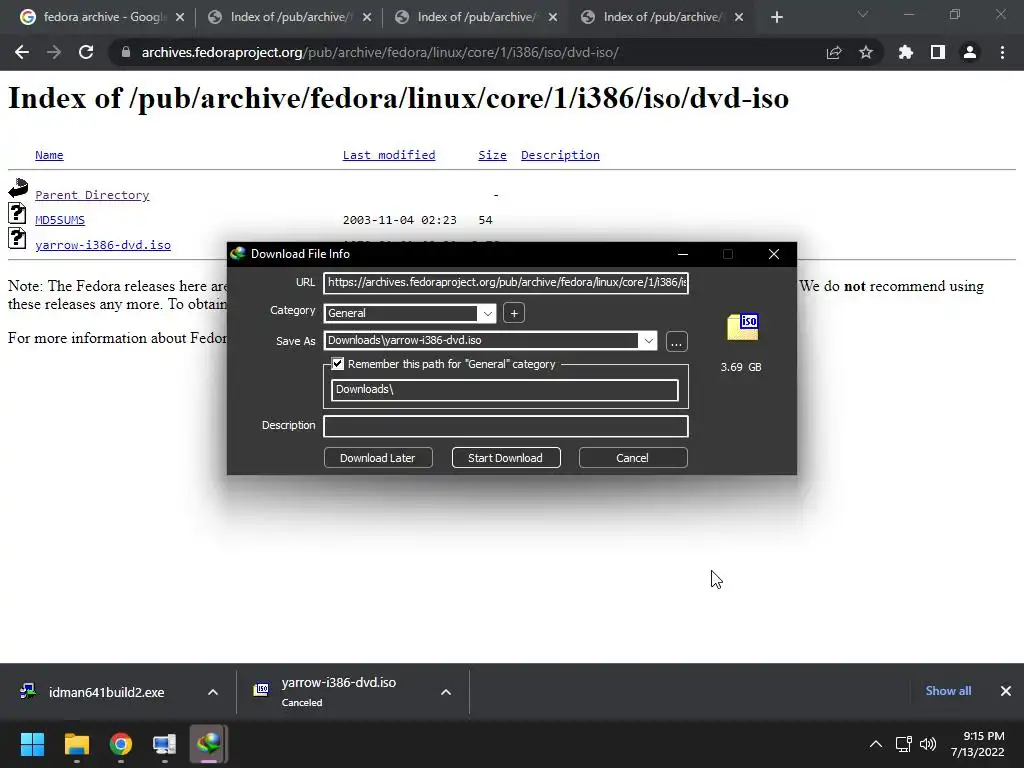Screen dimensions: 1024x768
Task: Reload the current page
Action: (x=86, y=52)
